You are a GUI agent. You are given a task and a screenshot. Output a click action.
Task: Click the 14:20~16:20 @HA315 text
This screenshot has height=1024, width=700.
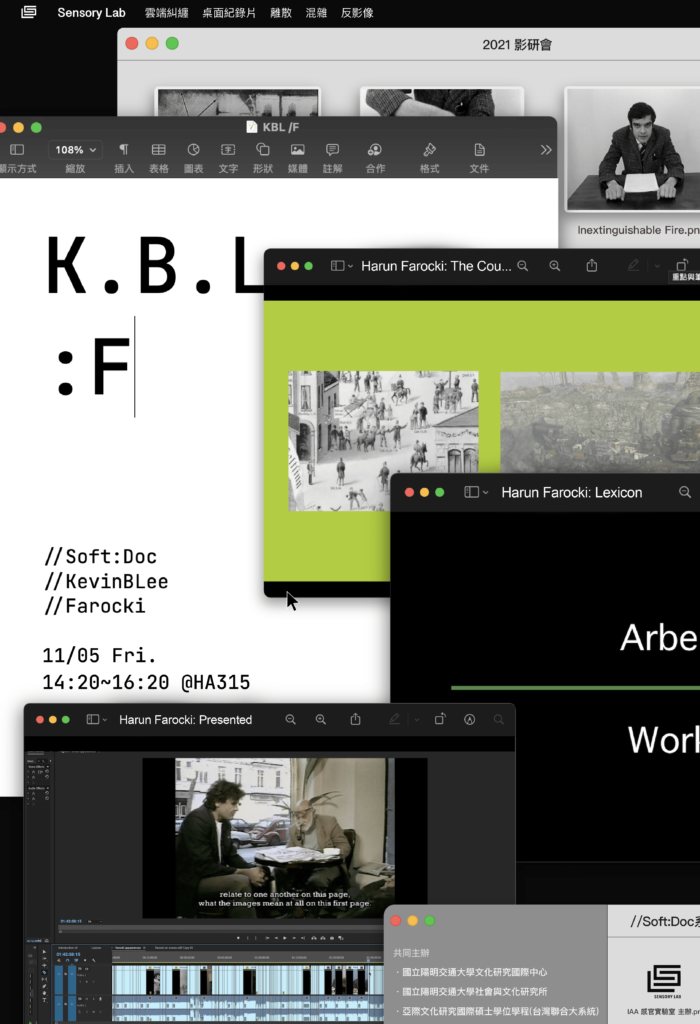[146, 682]
